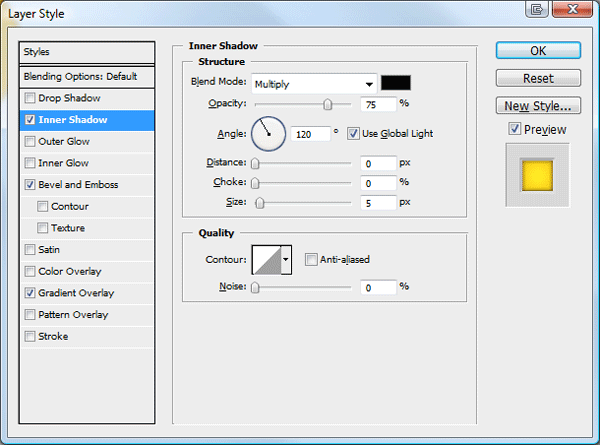Open the Styles panel entry
600x445 pixels.
[87, 52]
